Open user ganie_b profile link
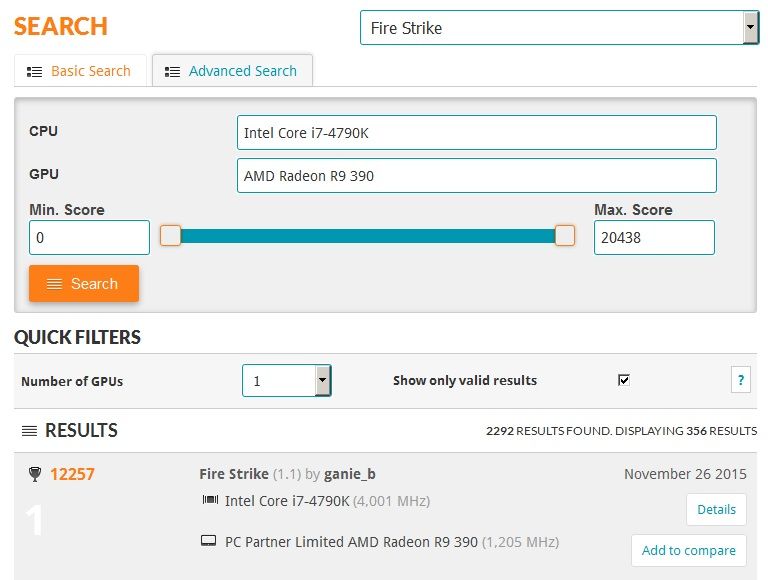Image resolution: width=768 pixels, height=580 pixels. coord(350,474)
